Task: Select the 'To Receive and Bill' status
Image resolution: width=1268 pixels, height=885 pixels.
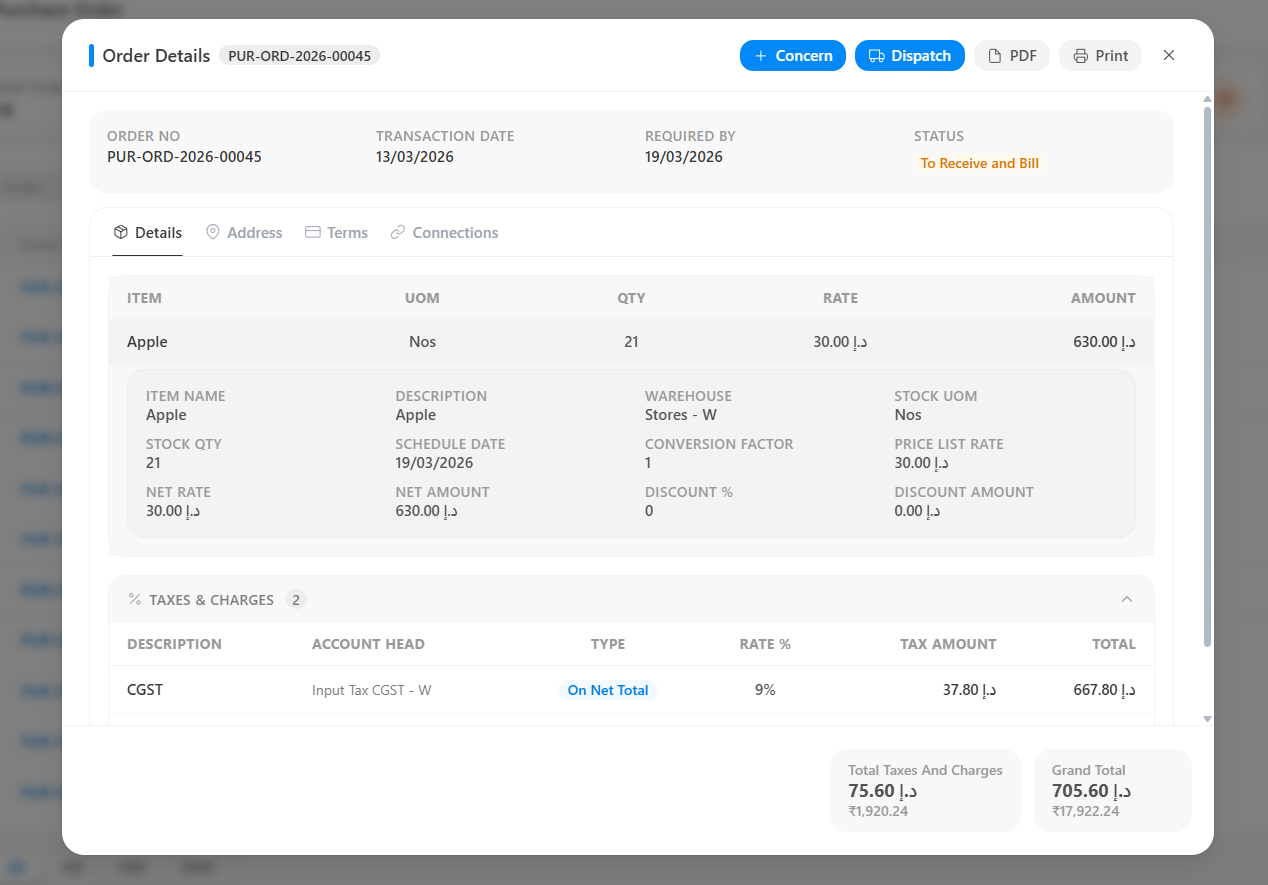Action: [980, 163]
